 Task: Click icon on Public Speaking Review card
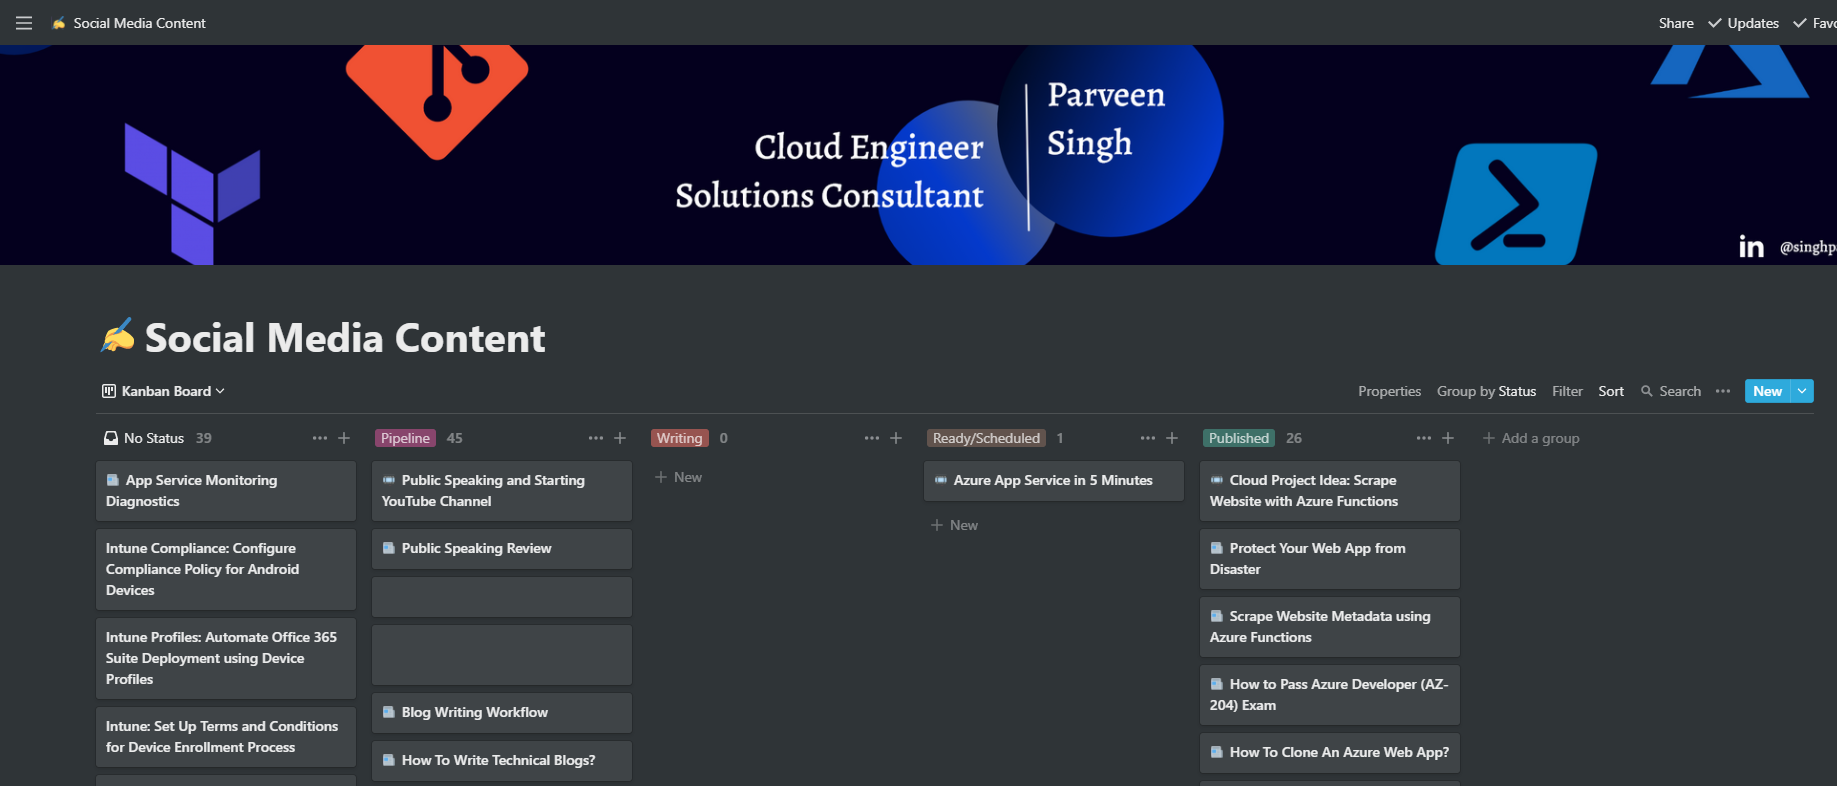click(389, 548)
